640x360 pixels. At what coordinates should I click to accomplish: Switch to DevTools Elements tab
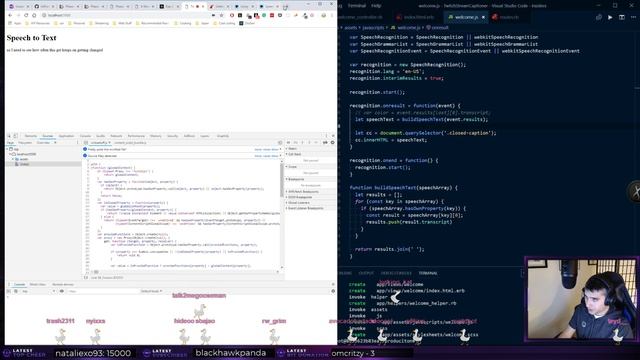click(31, 136)
